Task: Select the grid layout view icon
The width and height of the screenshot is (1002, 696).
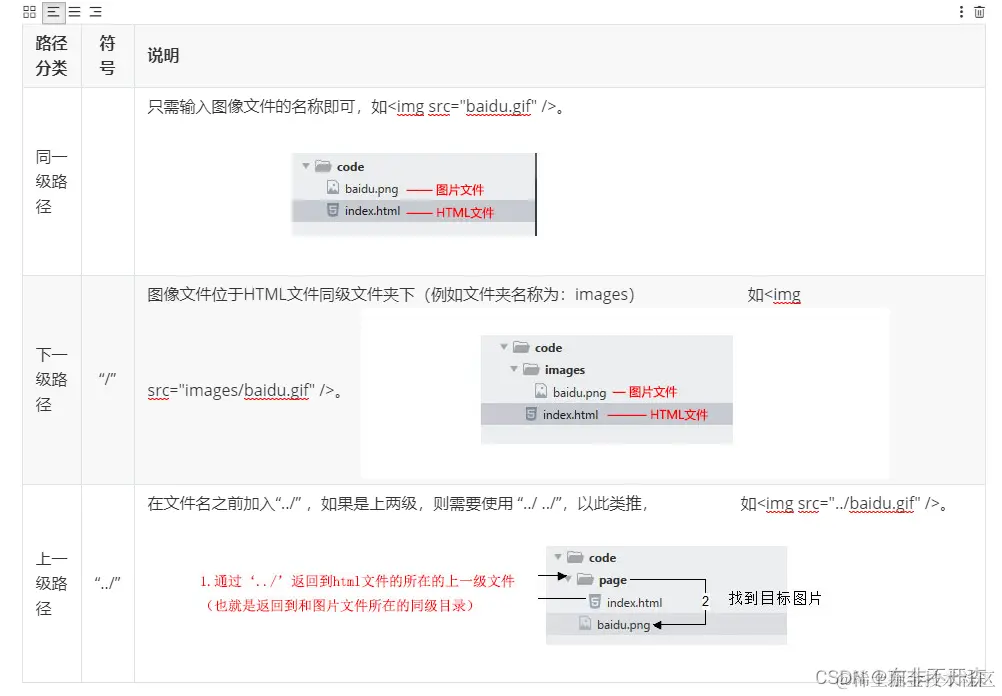Action: coord(28,12)
